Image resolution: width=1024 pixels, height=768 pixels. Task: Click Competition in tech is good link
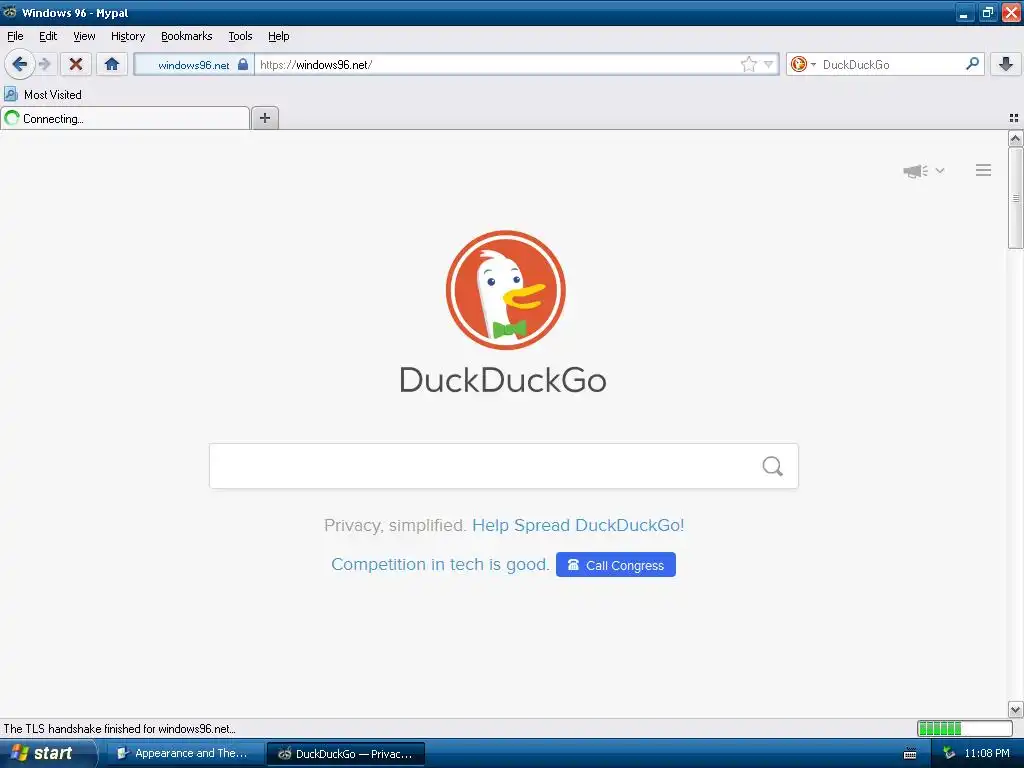pos(440,564)
